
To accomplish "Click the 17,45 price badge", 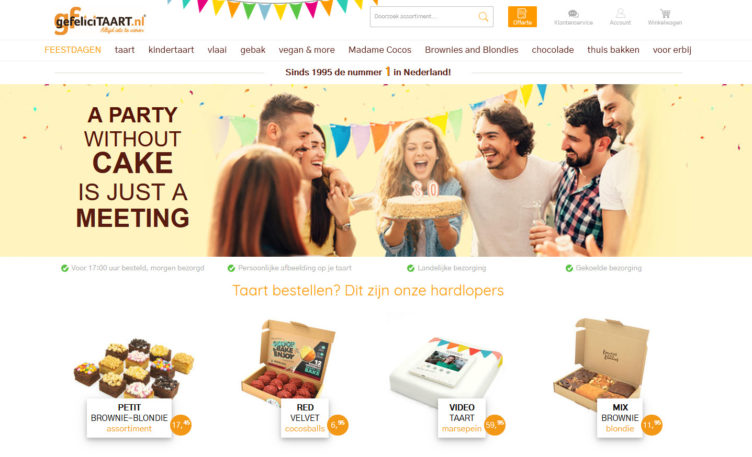I will coord(181,425).
